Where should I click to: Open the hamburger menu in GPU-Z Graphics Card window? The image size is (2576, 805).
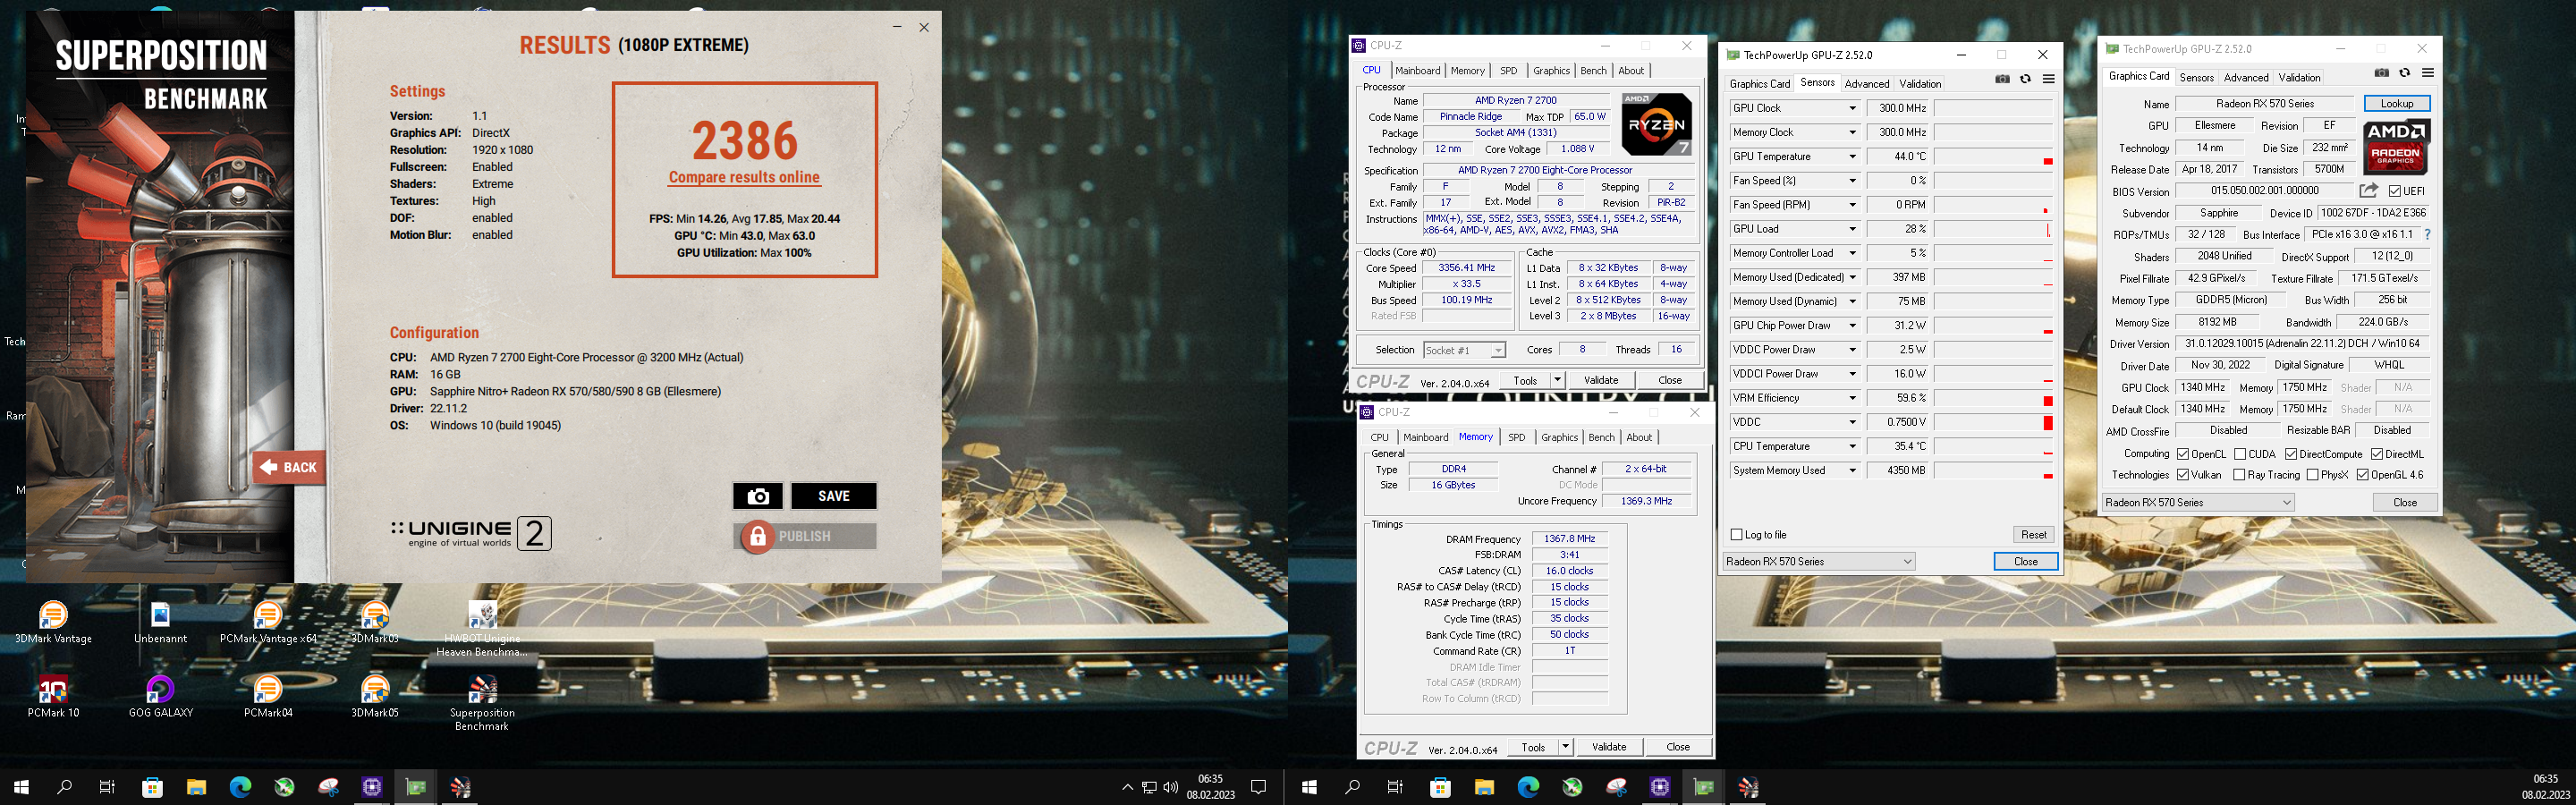pos(2428,73)
